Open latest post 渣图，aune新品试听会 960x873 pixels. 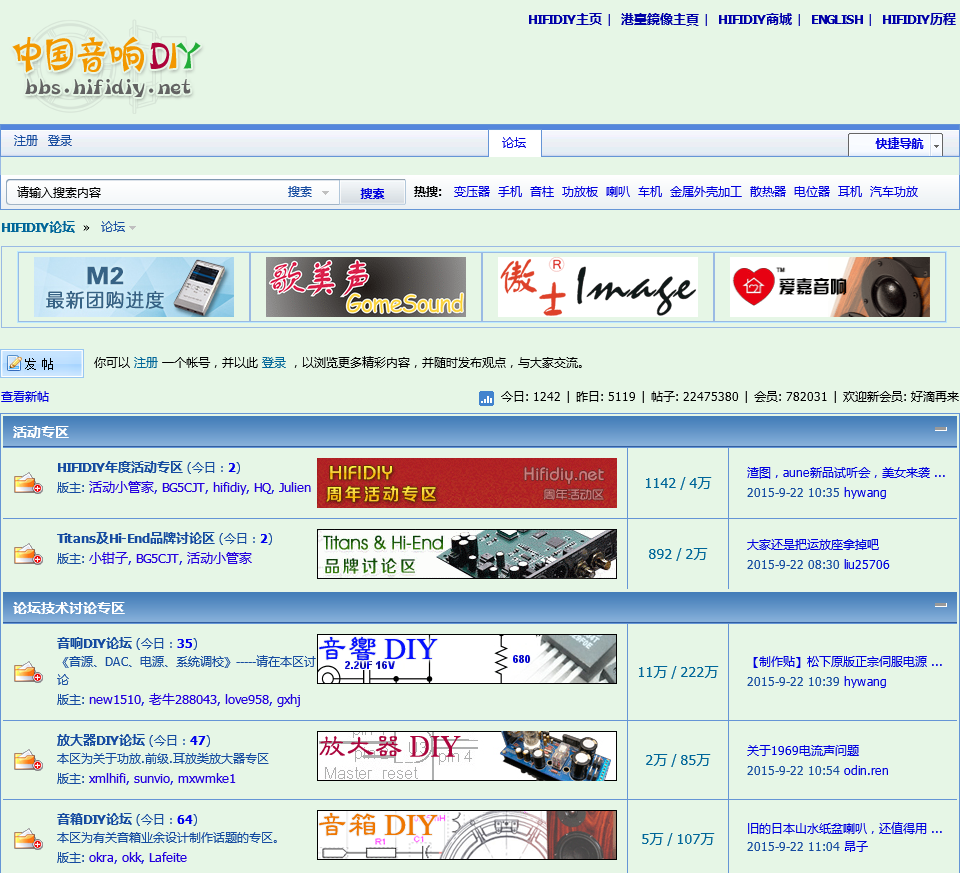[846, 473]
